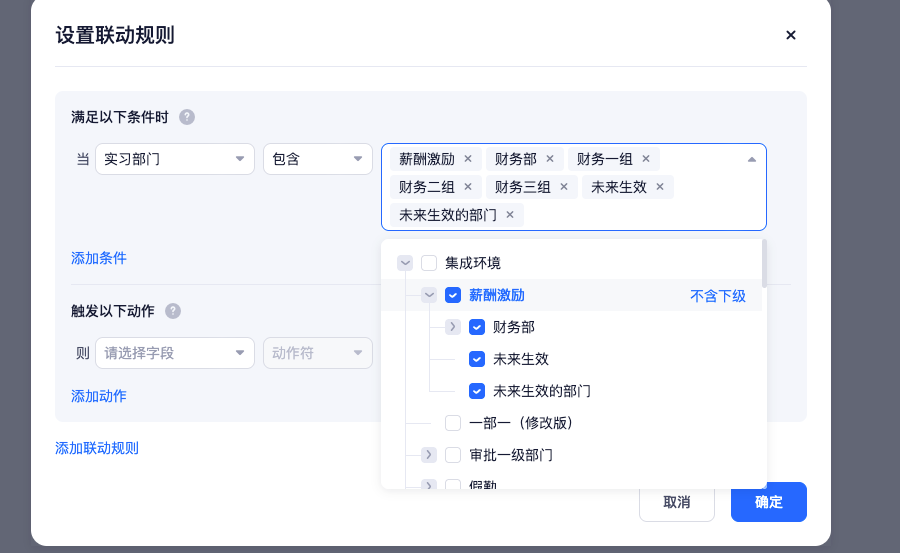Expand the 财务部 tree node
The height and width of the screenshot is (553, 900).
click(x=453, y=327)
